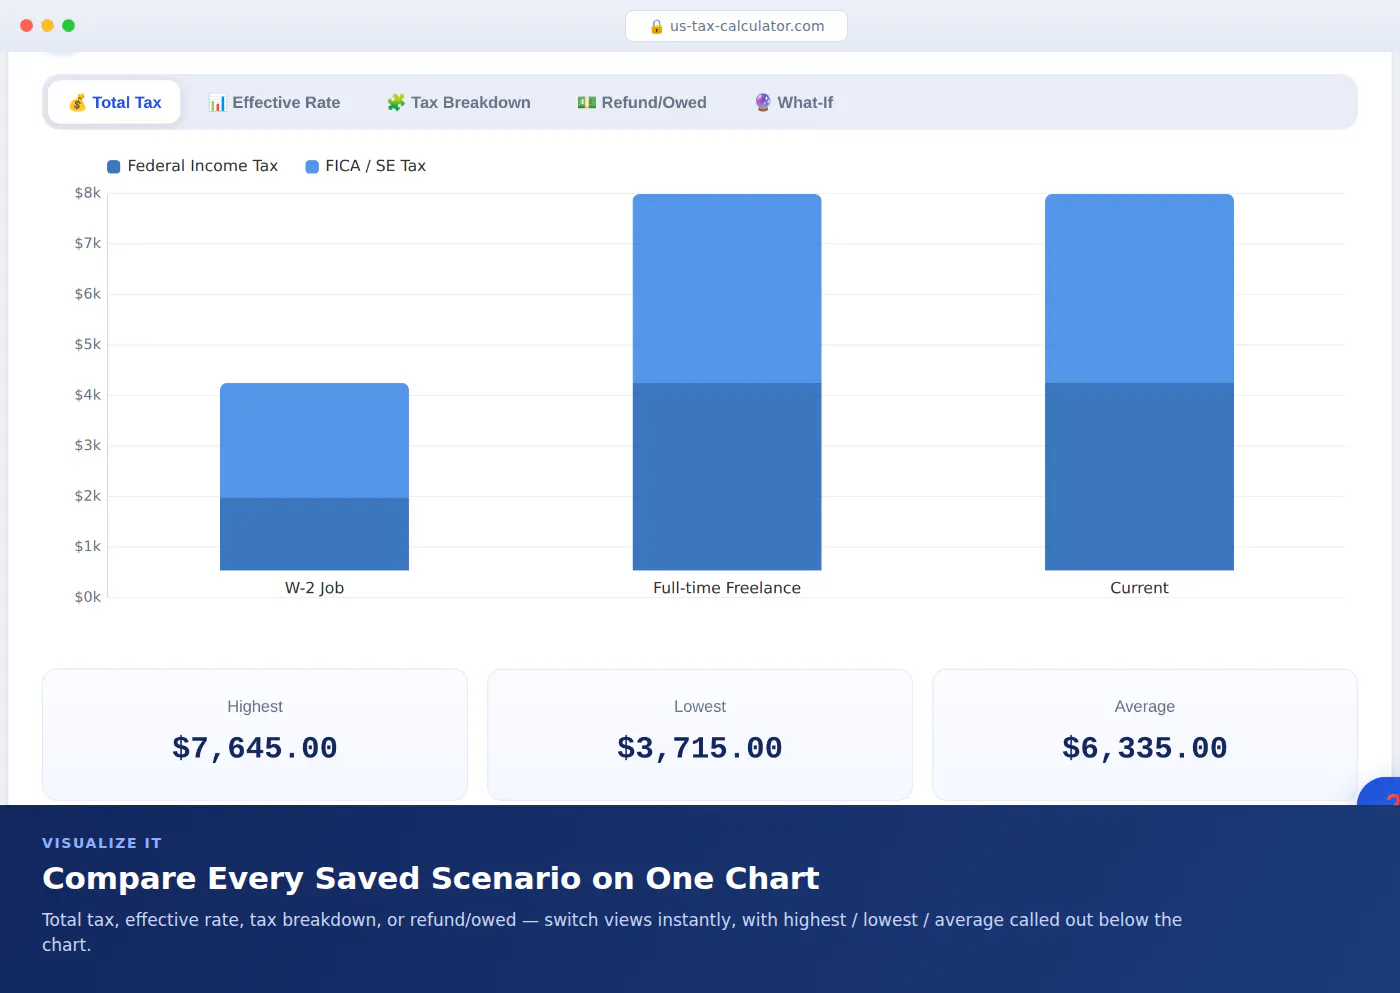This screenshot has height=993, width=1400.
Task: Click the W-2 Job axis label
Action: pos(314,588)
